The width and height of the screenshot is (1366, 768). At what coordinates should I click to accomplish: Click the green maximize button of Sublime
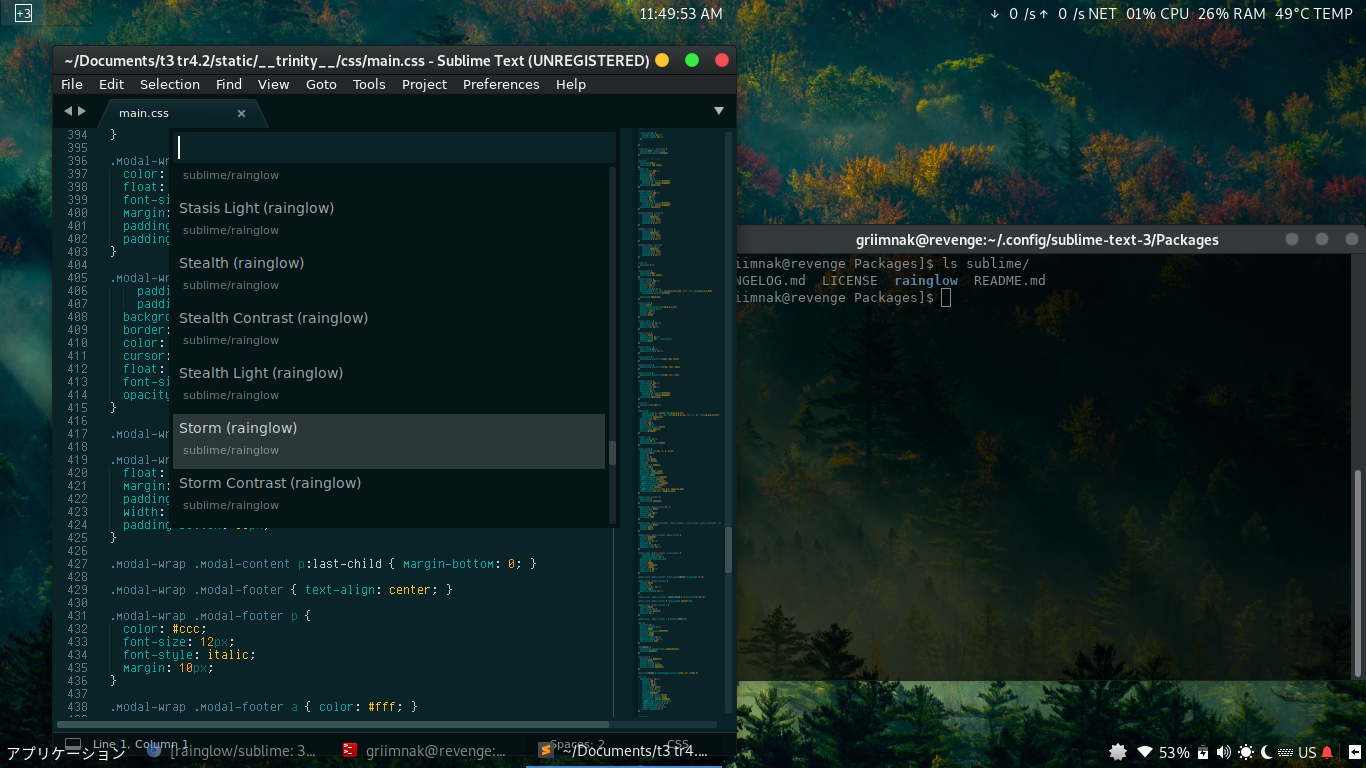click(691, 60)
